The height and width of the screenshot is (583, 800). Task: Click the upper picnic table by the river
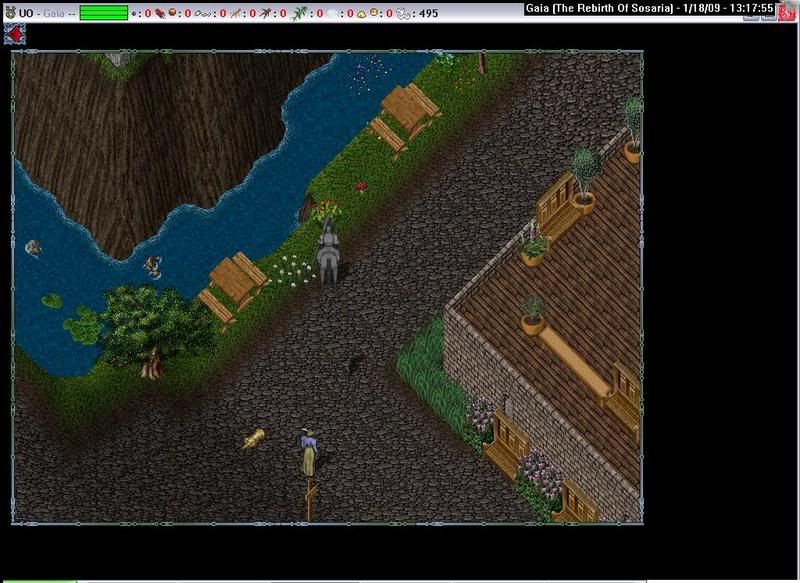405,118
